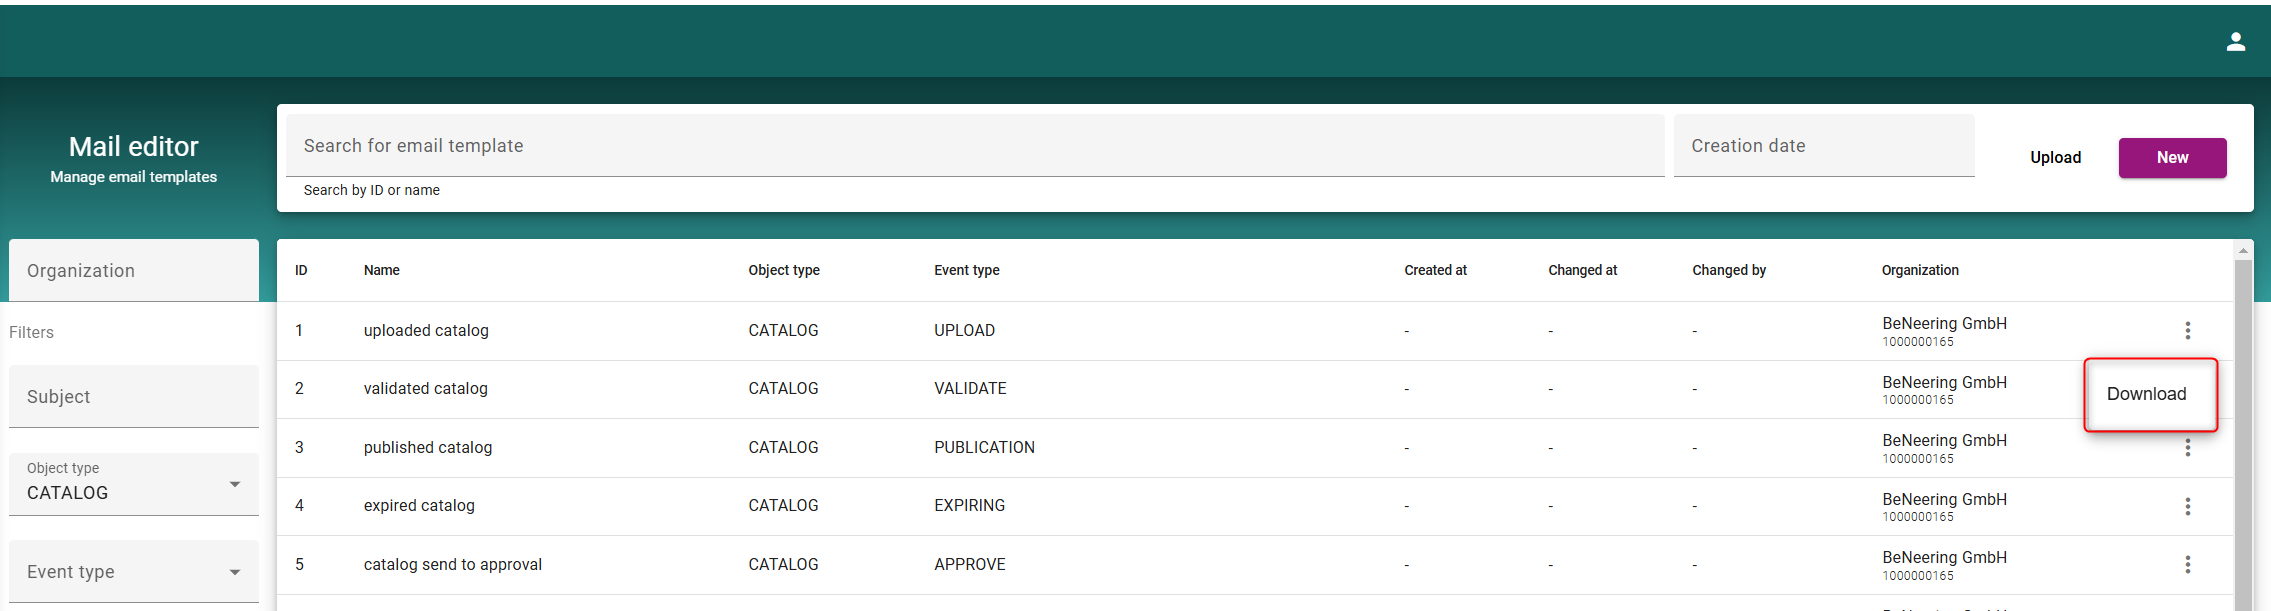Open three-dot menu for expired catalog row

2187,507
